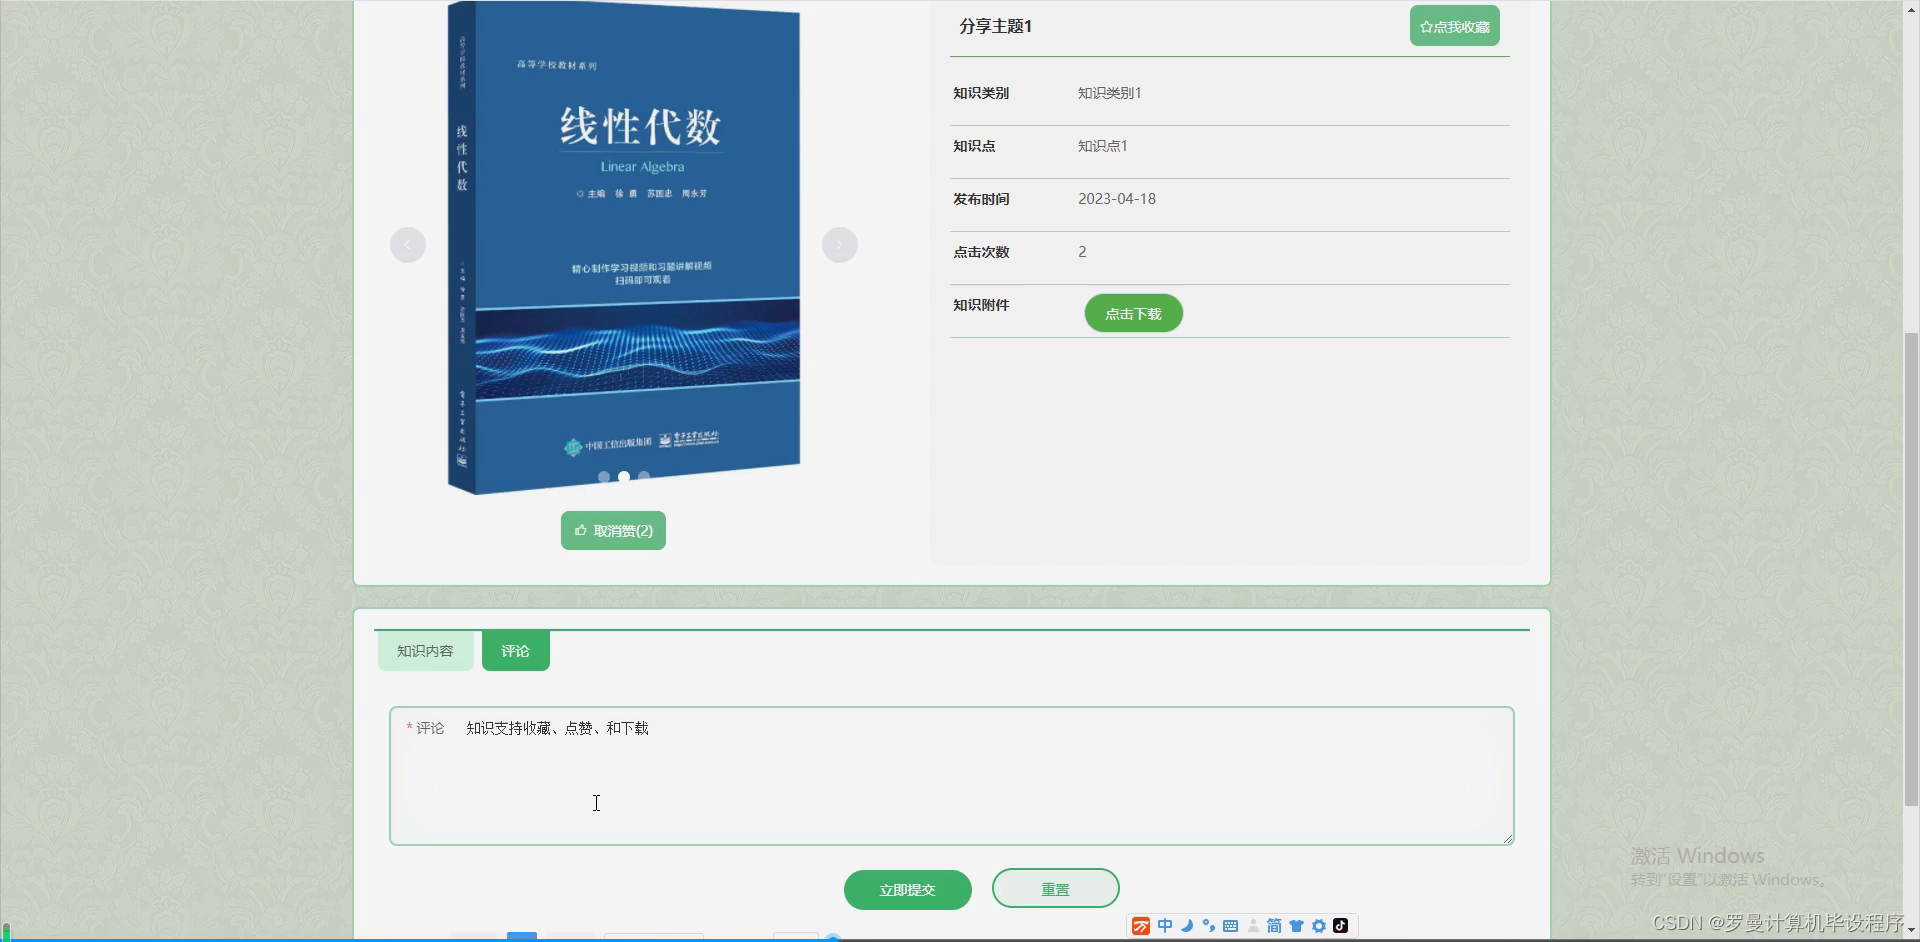
Task: Click the 简 simplified Chinese icon
Action: coord(1274,926)
